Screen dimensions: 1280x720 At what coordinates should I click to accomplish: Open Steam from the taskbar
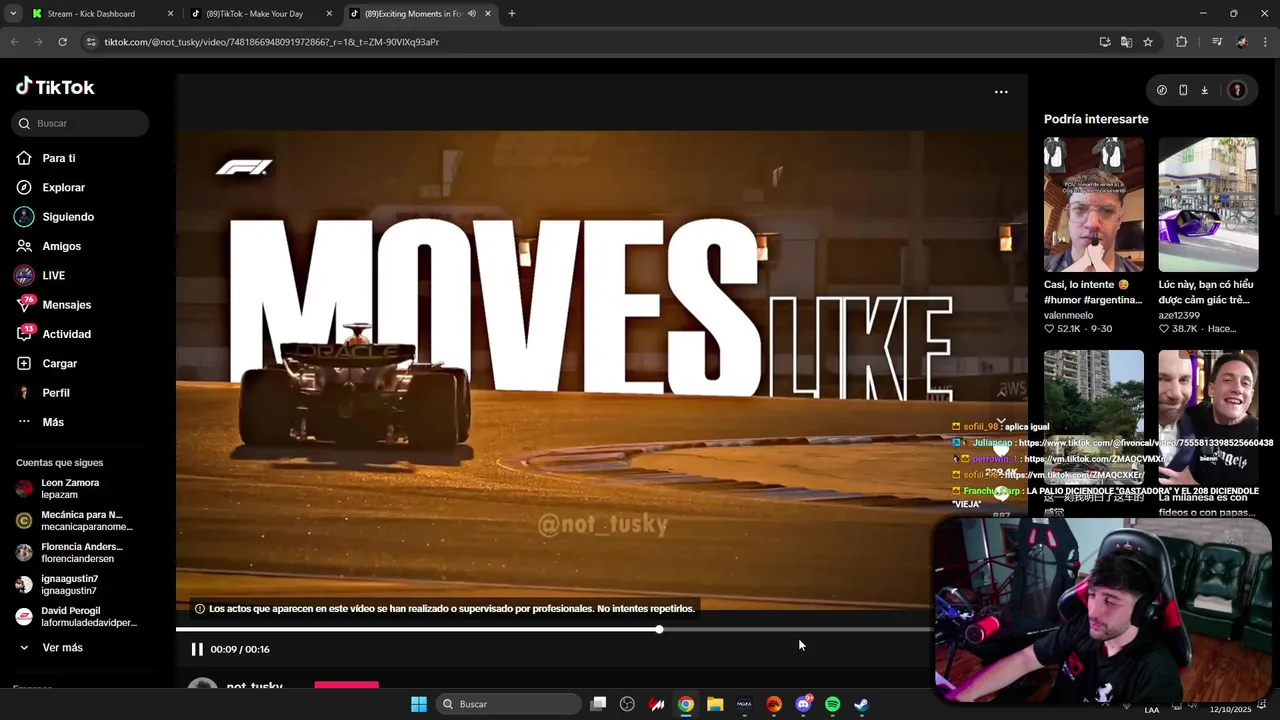tap(862, 704)
